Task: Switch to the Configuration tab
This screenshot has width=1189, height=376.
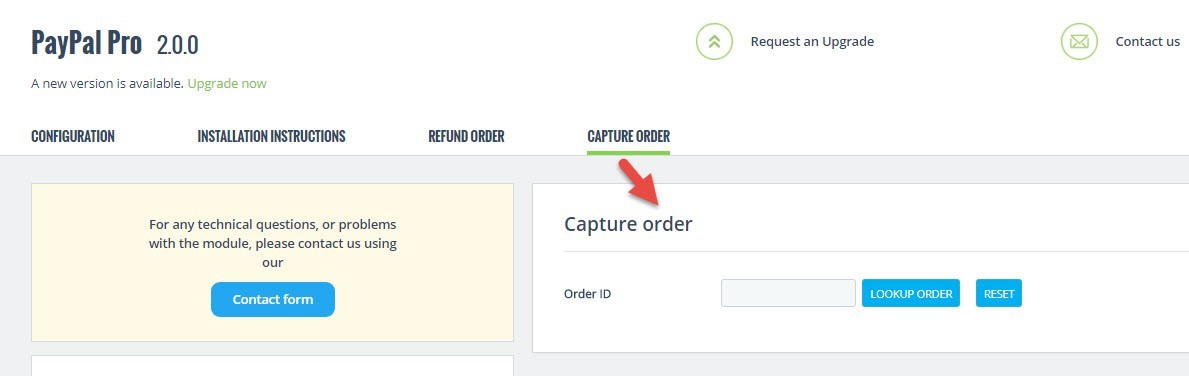Action: click(x=73, y=136)
